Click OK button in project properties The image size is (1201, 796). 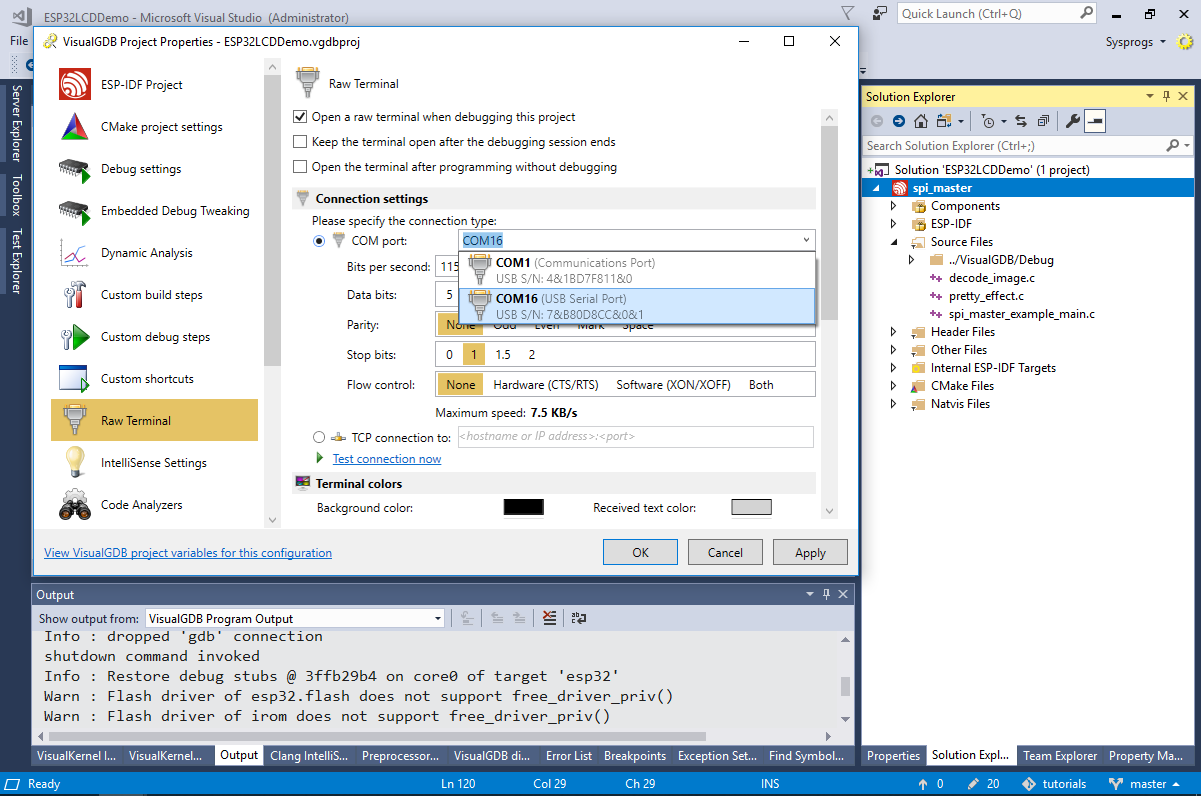(641, 552)
